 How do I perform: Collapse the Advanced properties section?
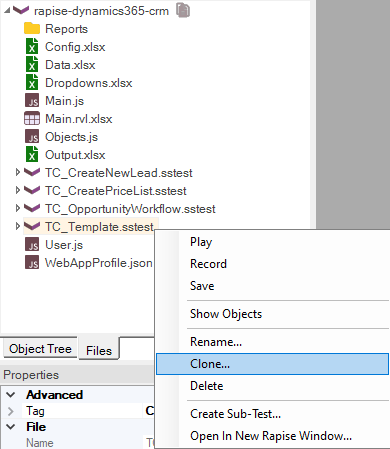click(11, 395)
